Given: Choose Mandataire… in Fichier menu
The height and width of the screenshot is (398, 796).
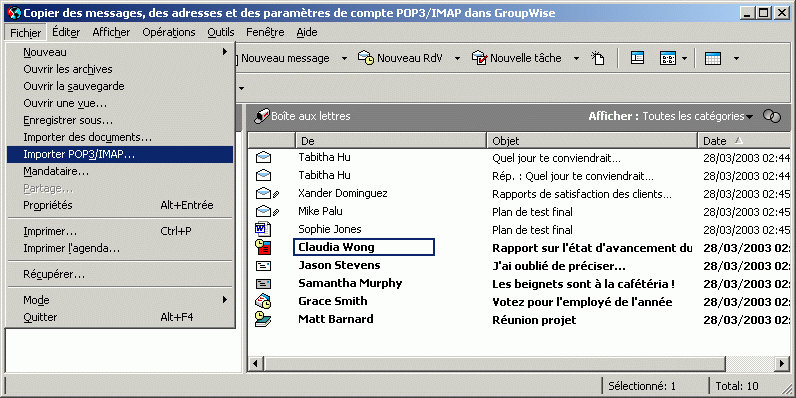Looking at the screenshot, I should pos(120,172).
